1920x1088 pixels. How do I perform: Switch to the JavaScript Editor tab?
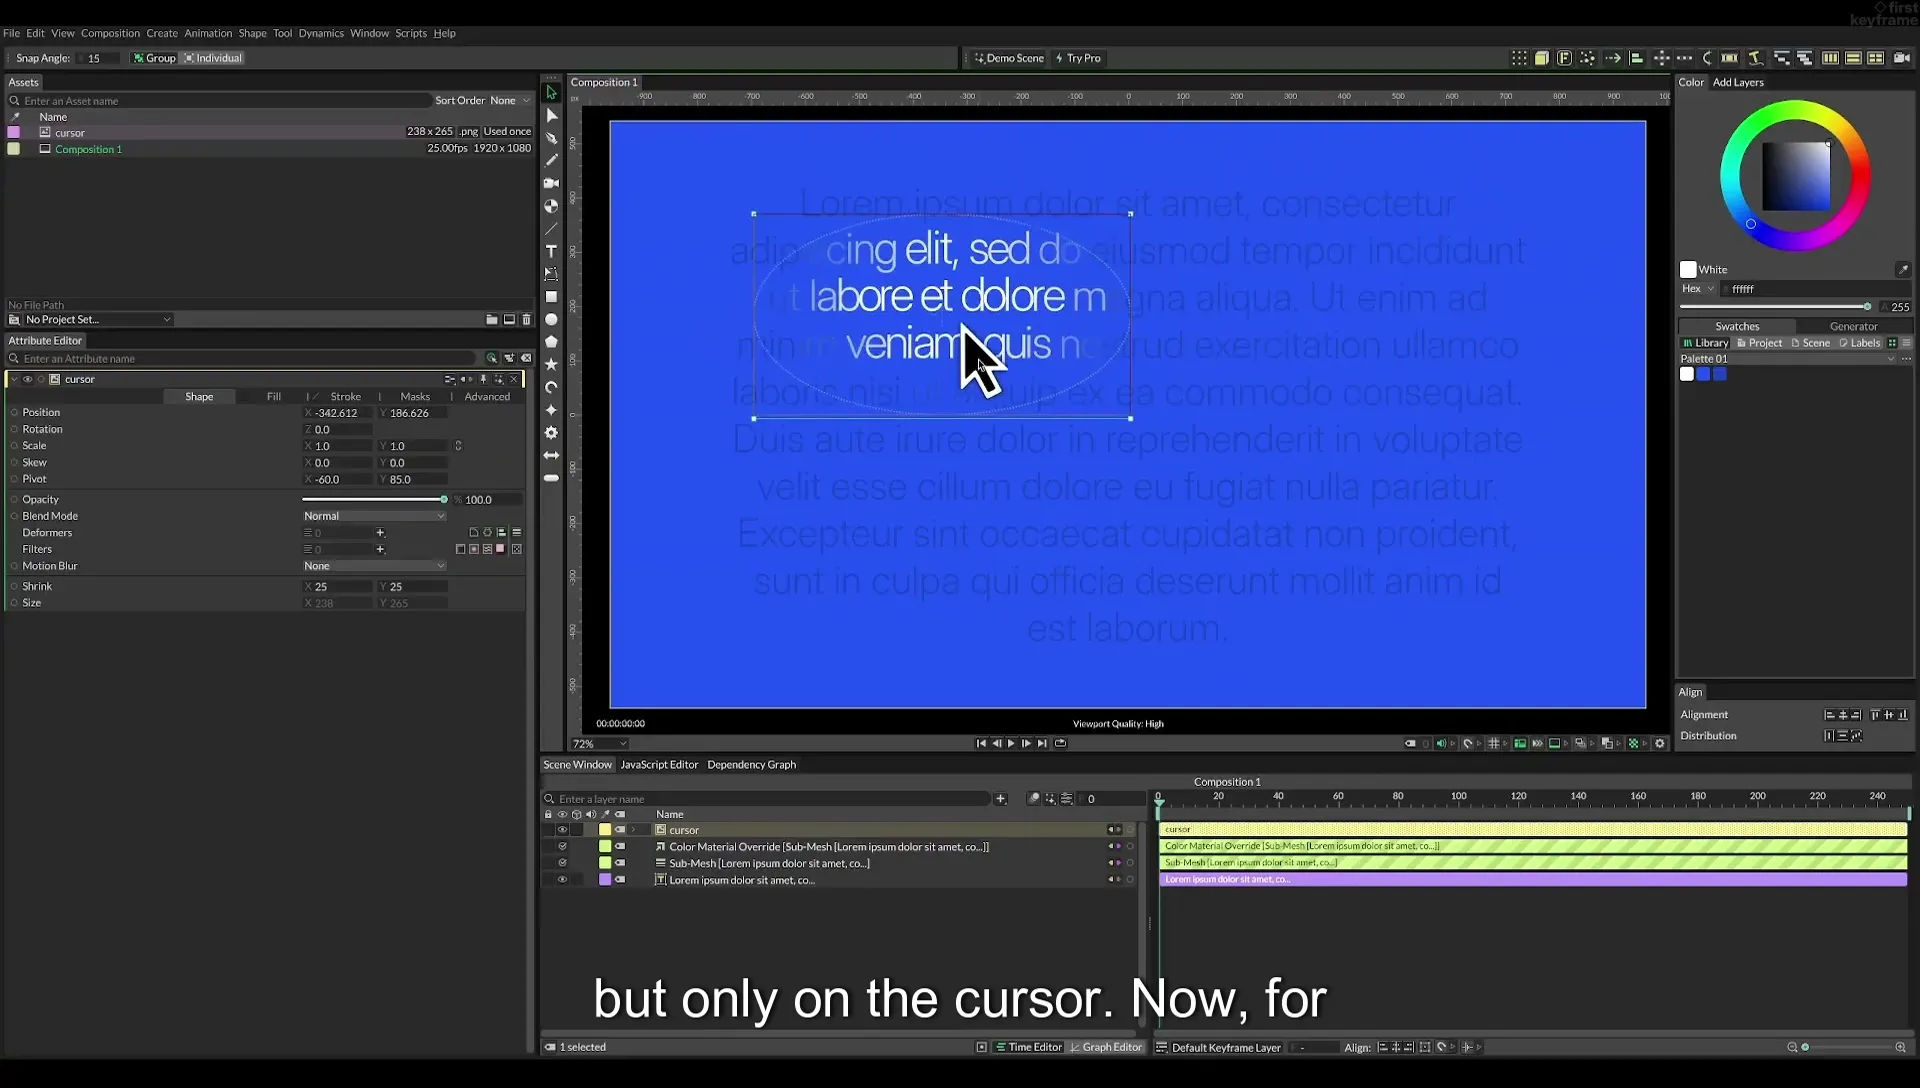pos(659,765)
